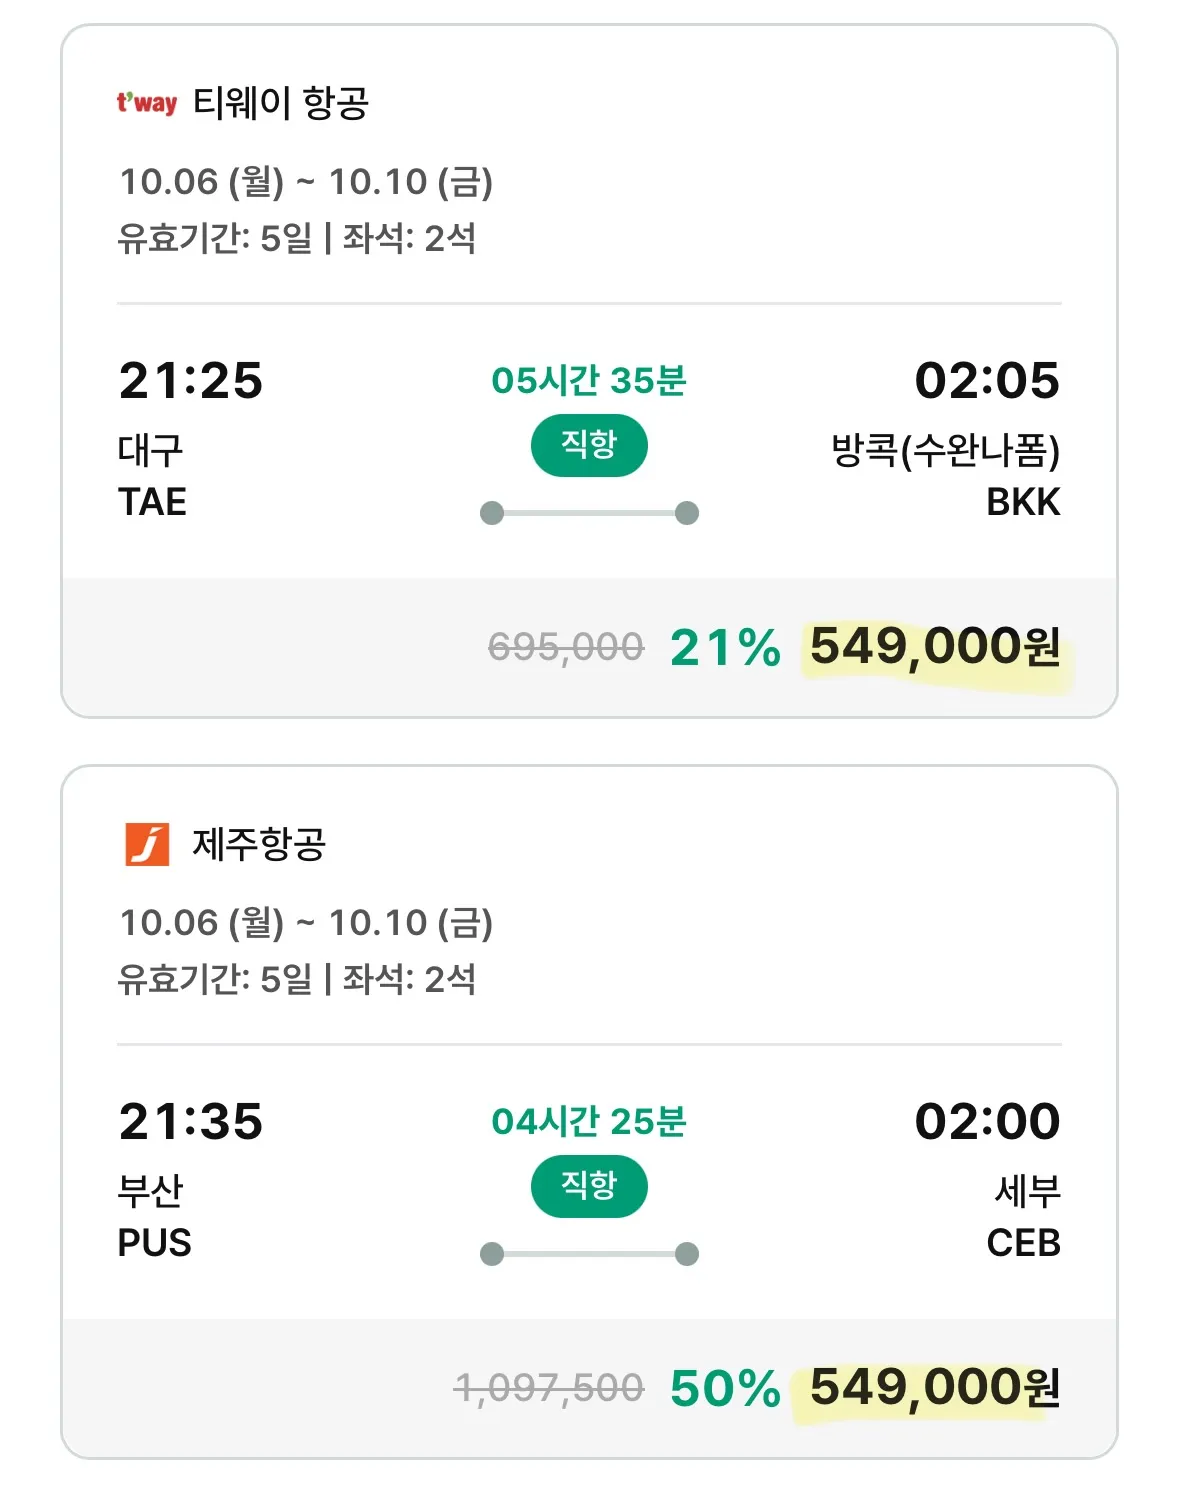The width and height of the screenshot is (1179, 1496).
Task: Click the crossed-out 695,000 original price
Action: [x=566, y=647]
